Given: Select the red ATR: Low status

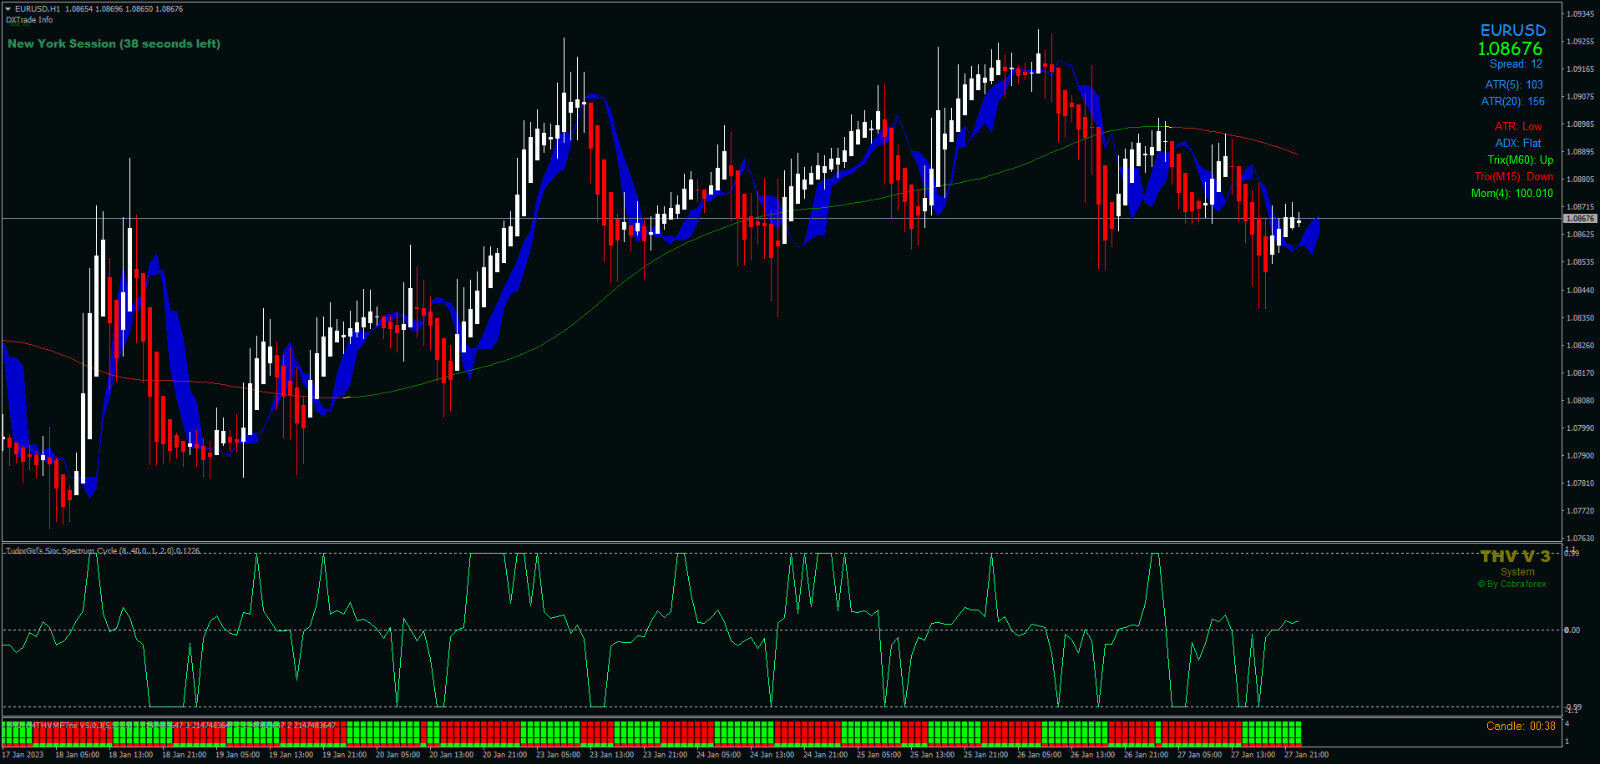Looking at the screenshot, I should click(x=1518, y=126).
